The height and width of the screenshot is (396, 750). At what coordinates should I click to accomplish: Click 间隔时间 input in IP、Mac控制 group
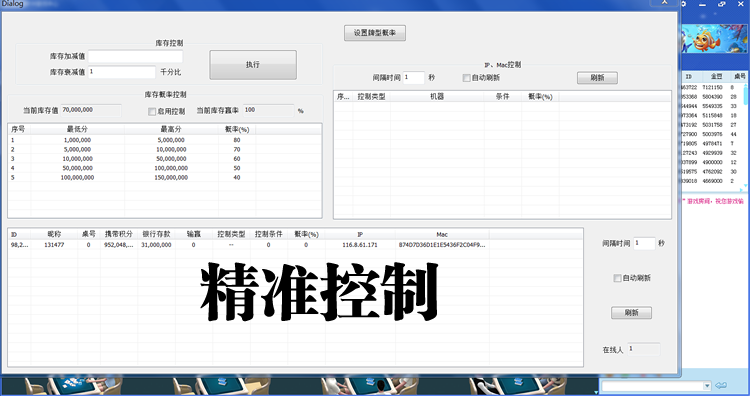pos(414,77)
